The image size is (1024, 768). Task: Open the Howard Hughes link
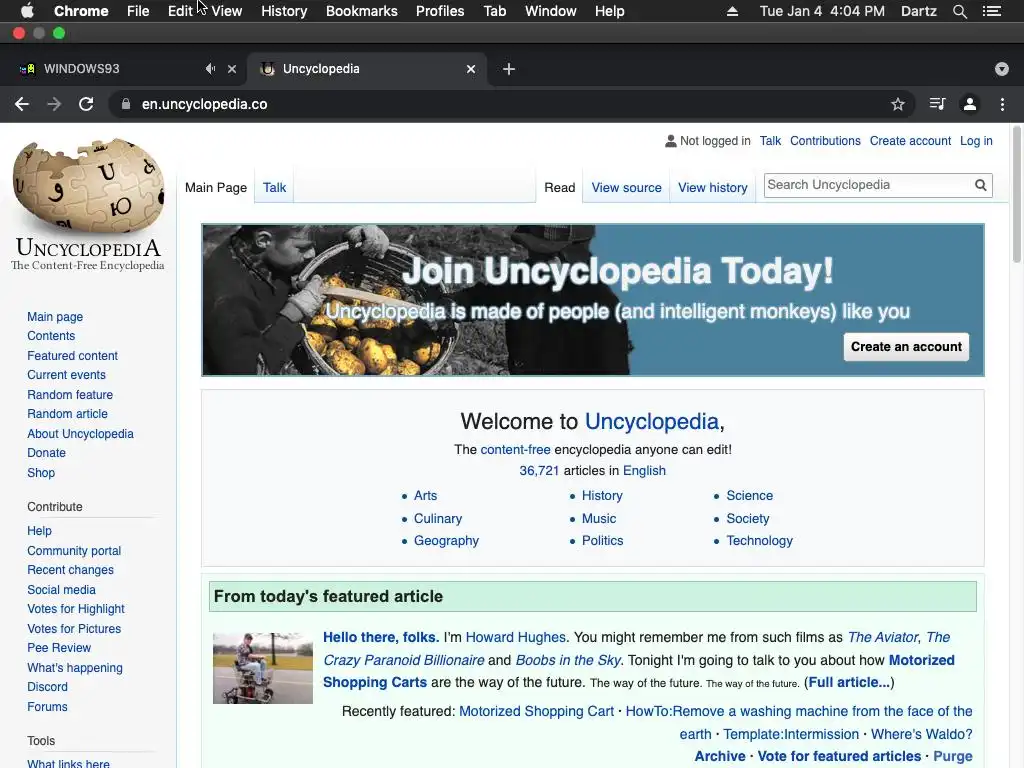[x=515, y=637]
